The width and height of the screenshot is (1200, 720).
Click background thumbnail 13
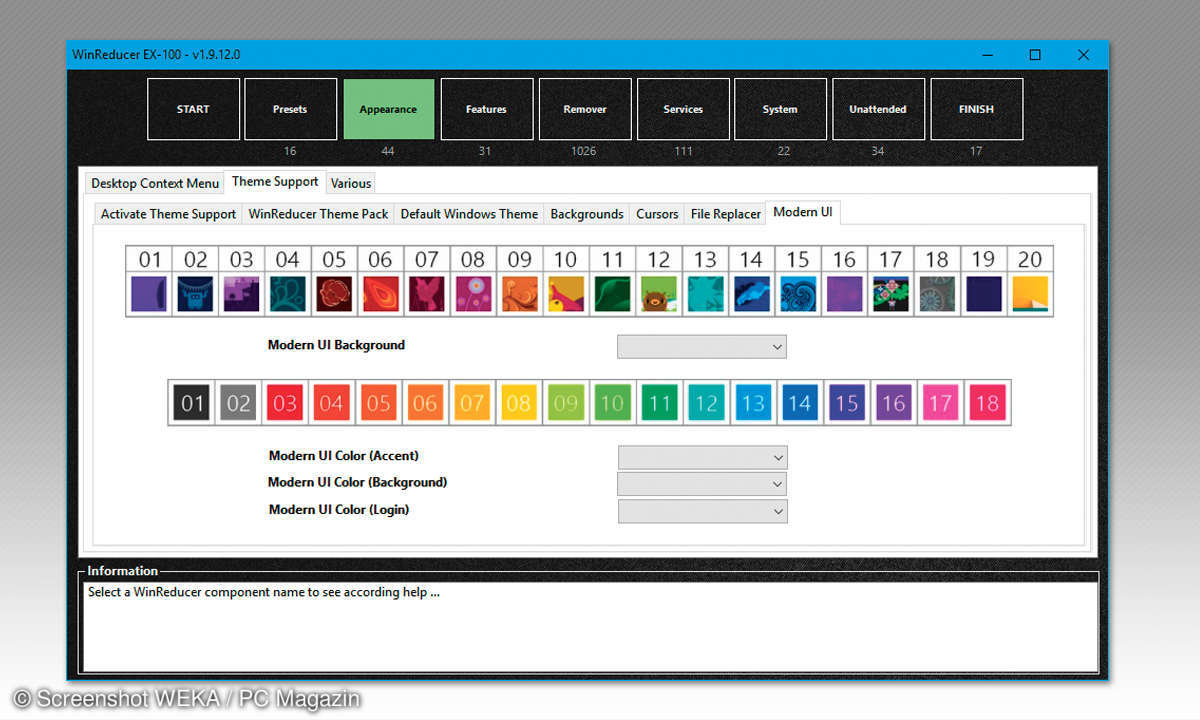point(705,294)
